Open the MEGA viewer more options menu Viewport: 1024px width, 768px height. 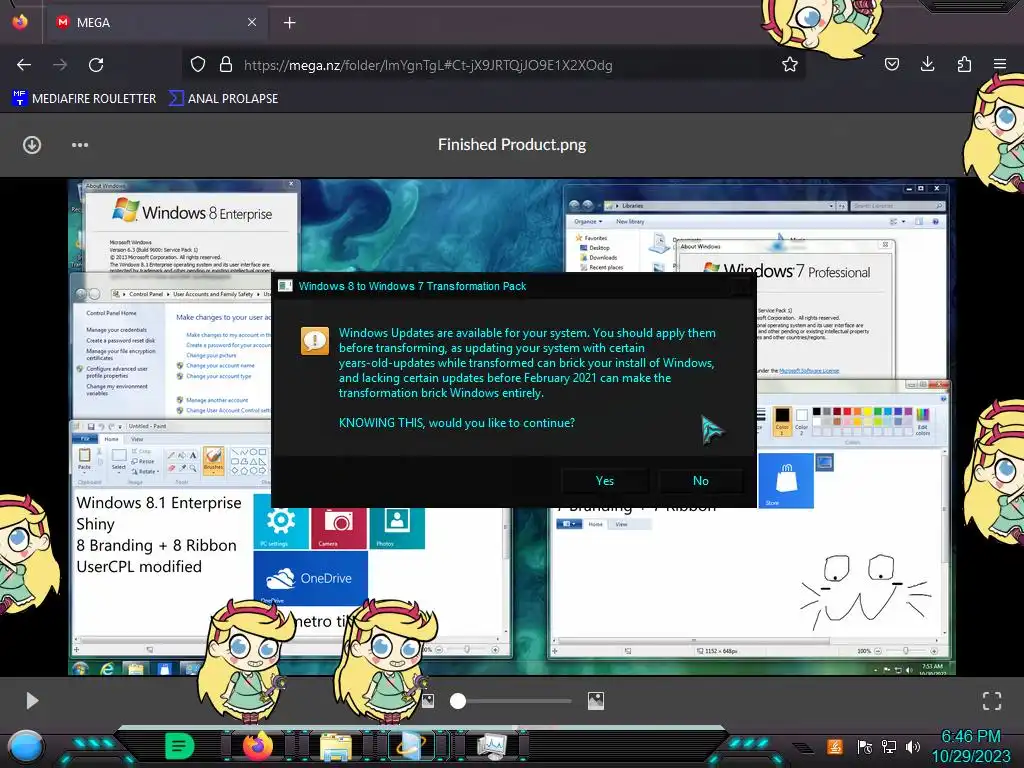pos(80,145)
